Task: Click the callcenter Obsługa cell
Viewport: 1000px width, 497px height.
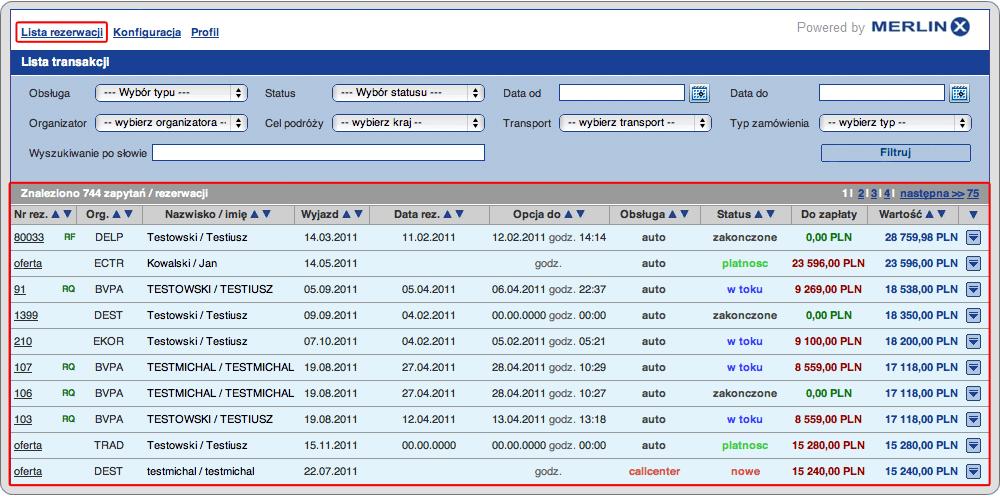Action: click(654, 471)
